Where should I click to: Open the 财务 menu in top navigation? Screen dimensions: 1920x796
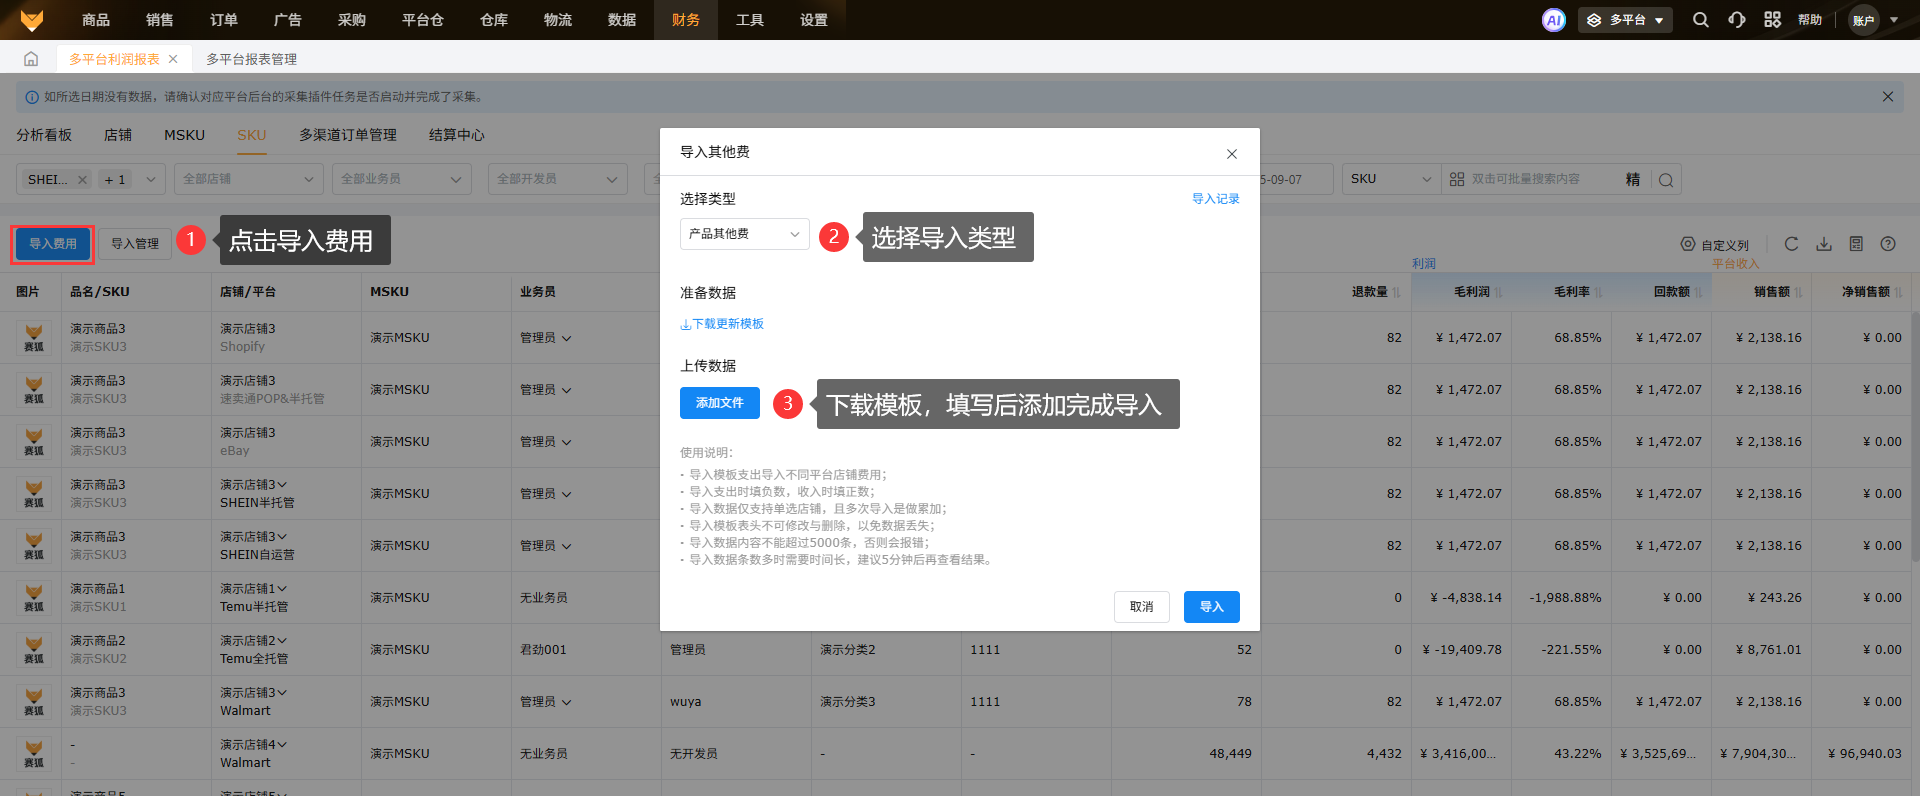pos(686,20)
